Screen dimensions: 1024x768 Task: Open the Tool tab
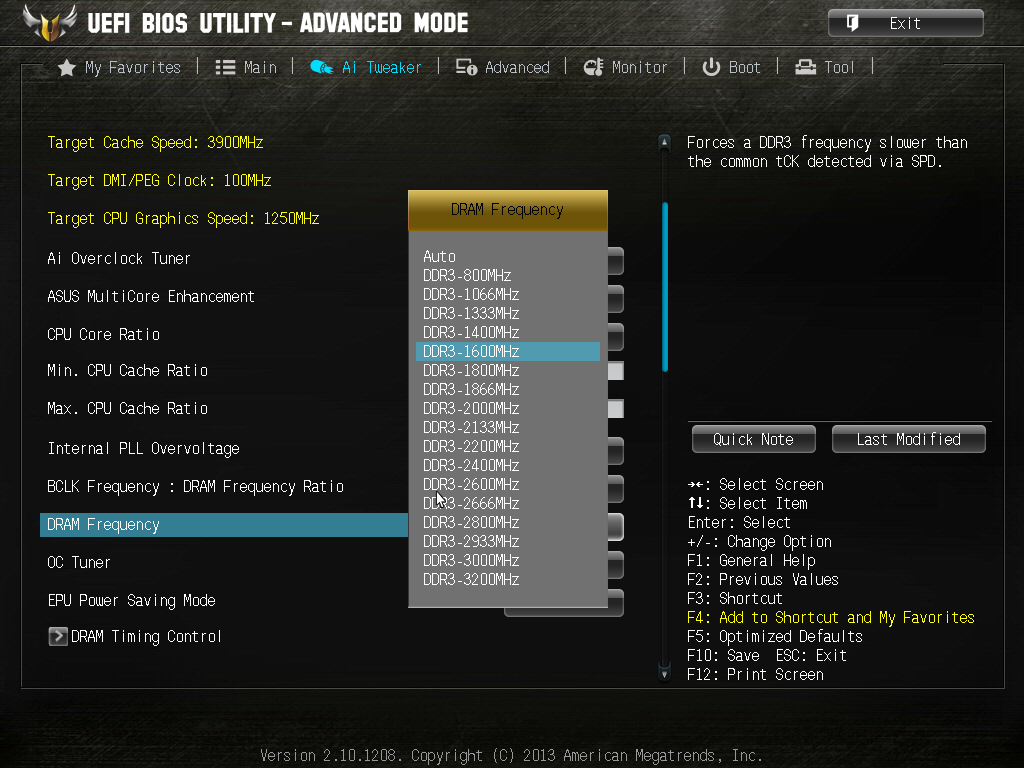point(825,67)
